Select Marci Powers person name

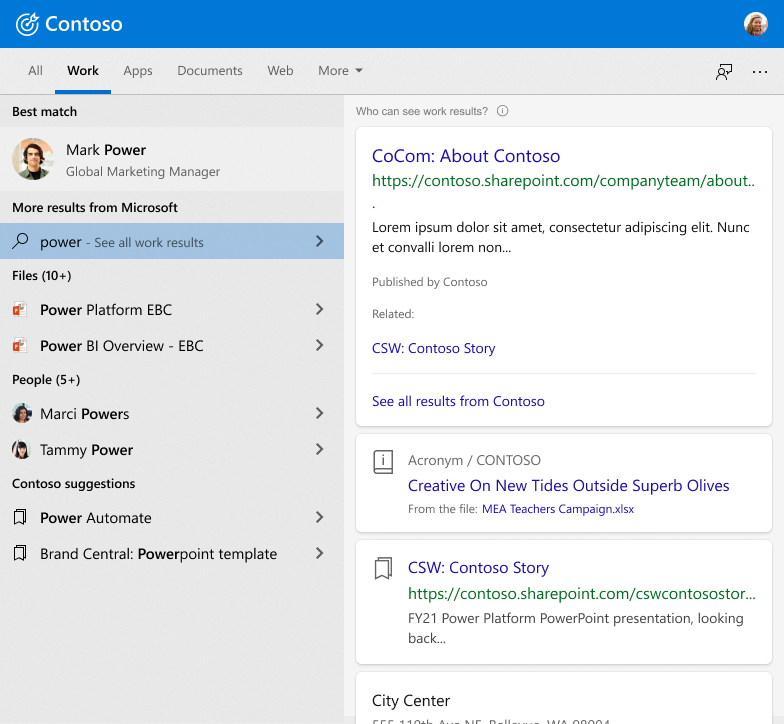tap(84, 414)
